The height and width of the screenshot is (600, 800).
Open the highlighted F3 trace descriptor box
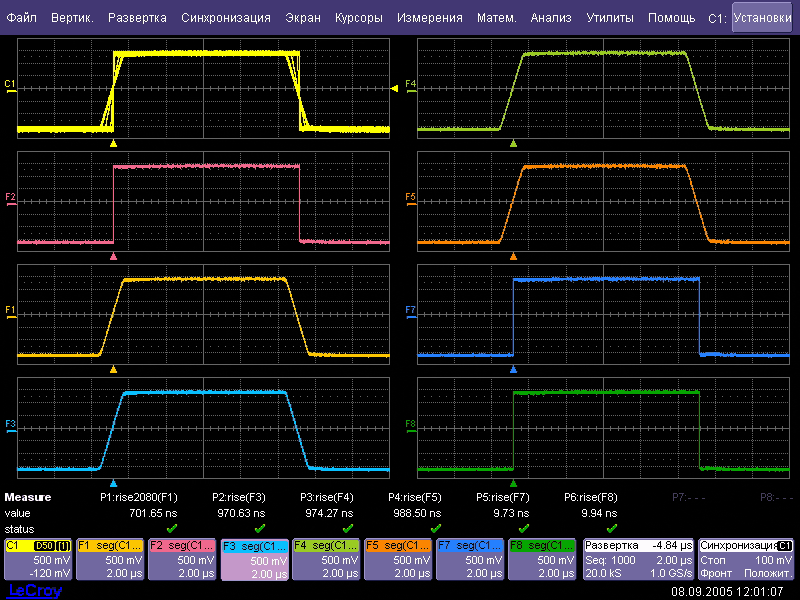point(254,559)
